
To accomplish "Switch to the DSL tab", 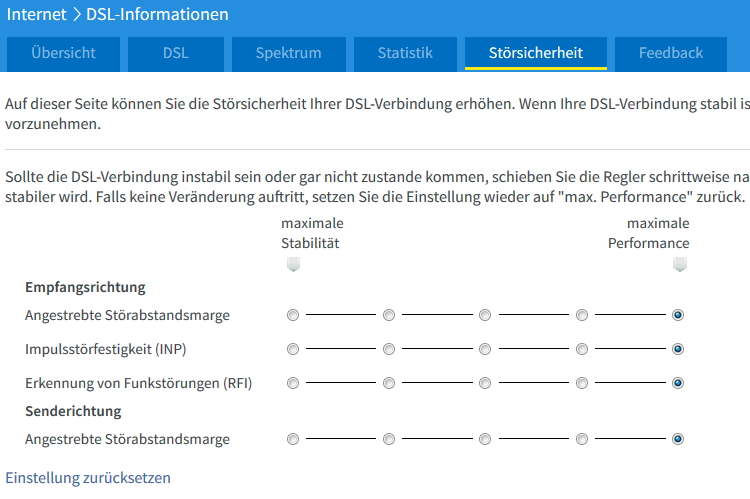I will tap(176, 54).
